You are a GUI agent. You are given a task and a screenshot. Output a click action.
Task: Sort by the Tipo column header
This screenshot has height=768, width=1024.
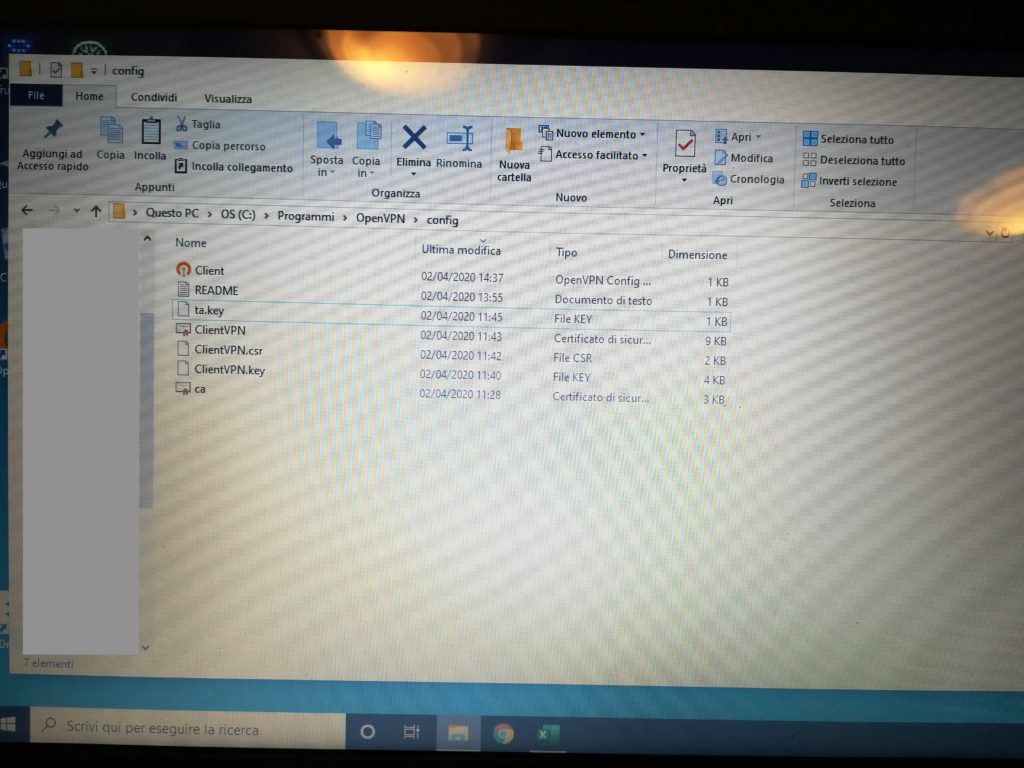click(x=566, y=252)
